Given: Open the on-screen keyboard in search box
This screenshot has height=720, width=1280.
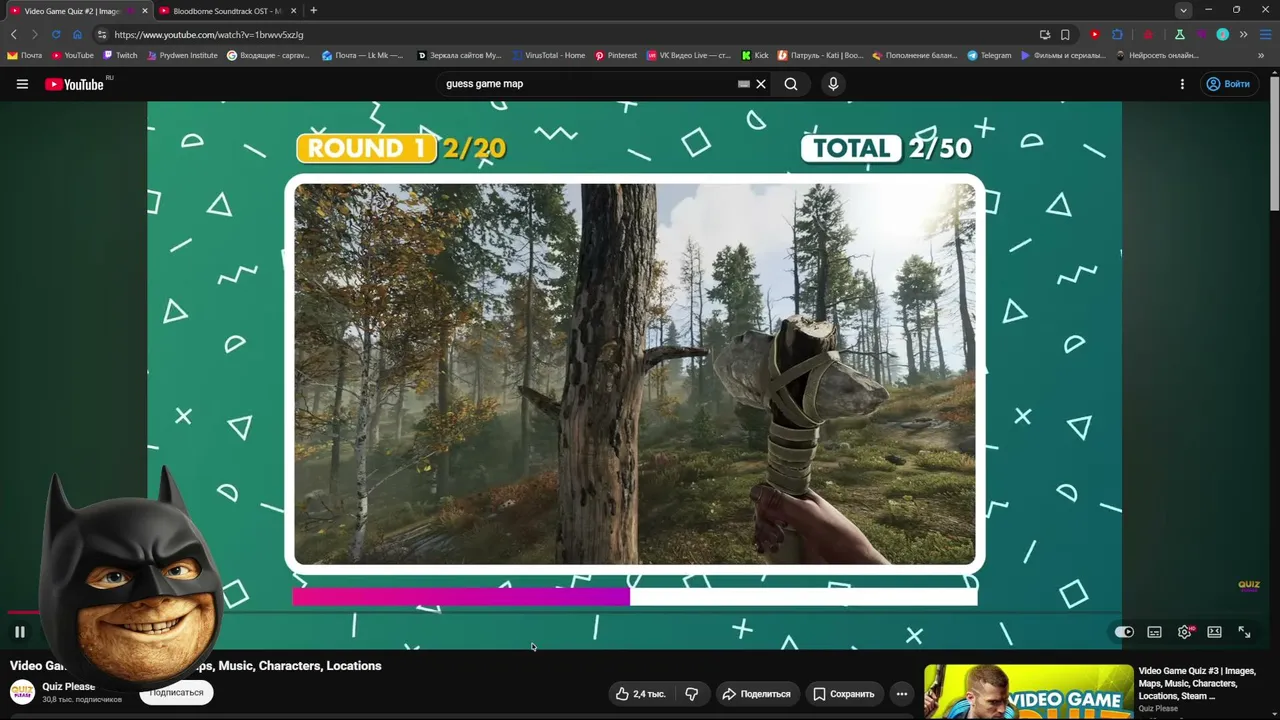Looking at the screenshot, I should pyautogui.click(x=743, y=84).
